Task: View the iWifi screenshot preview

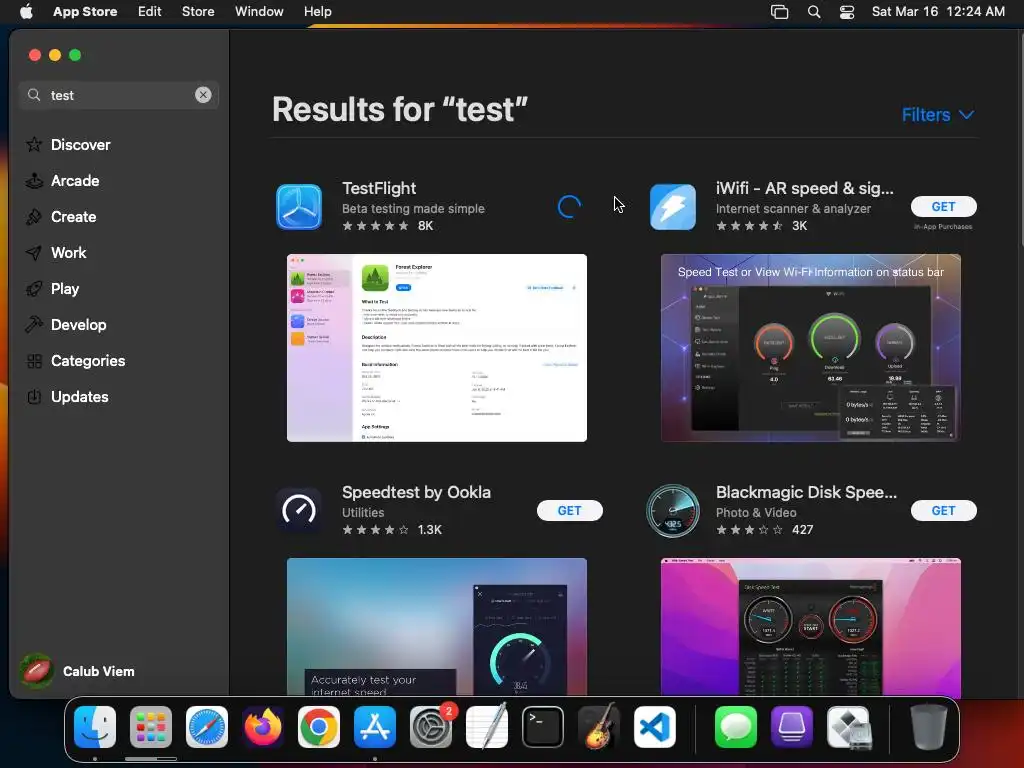Action: pyautogui.click(x=810, y=347)
